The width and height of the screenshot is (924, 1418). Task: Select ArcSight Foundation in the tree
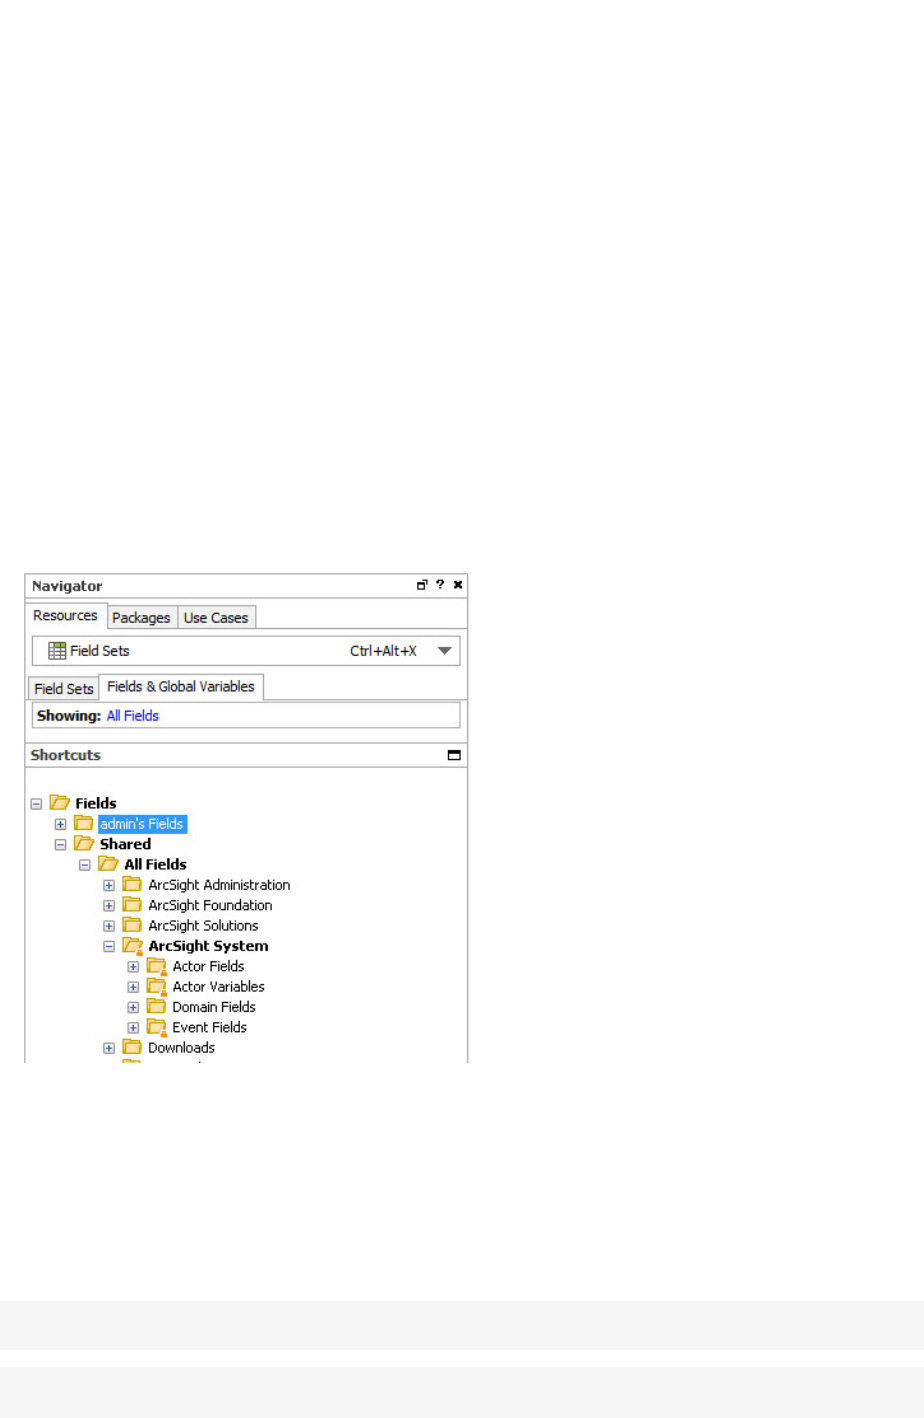pos(210,906)
